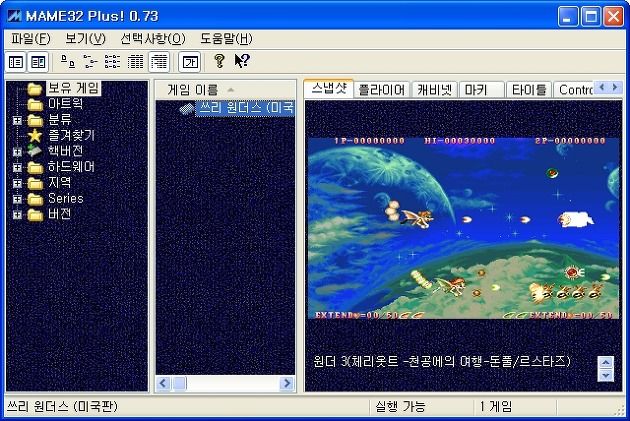Click the 쓰리 원더스 (미국판) status text

[x=62, y=407]
